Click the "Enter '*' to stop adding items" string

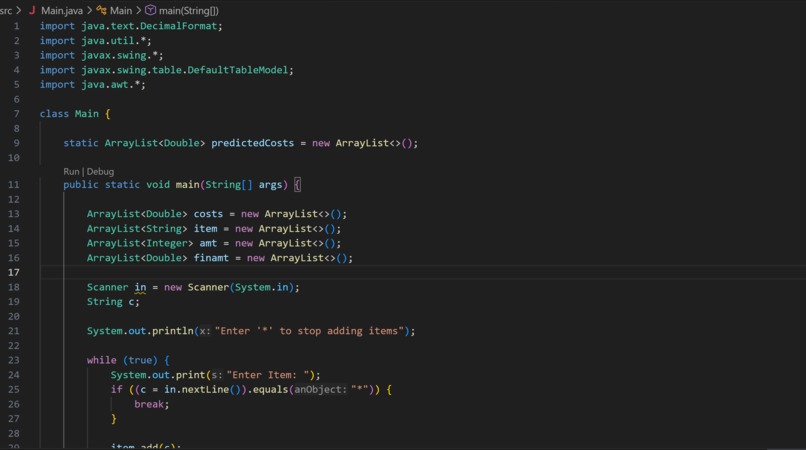click(x=309, y=331)
